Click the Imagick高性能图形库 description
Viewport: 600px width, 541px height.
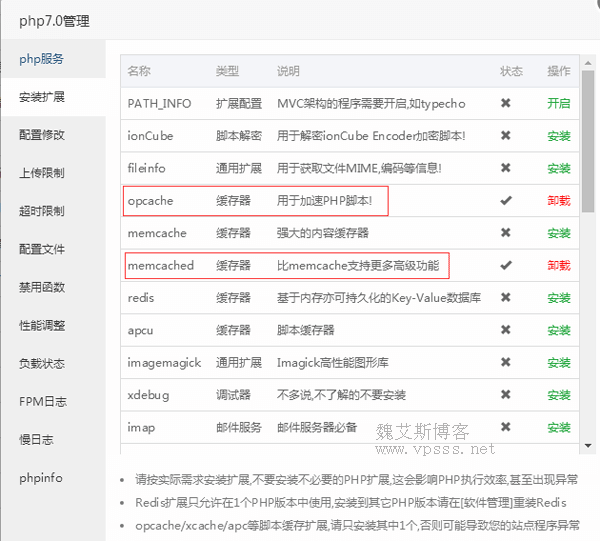point(333,363)
